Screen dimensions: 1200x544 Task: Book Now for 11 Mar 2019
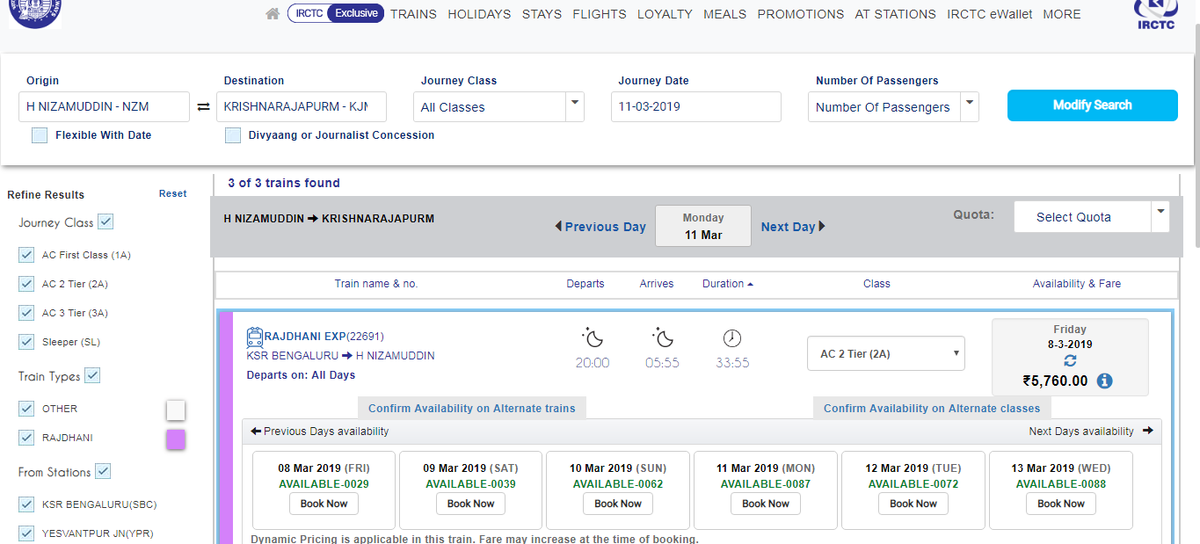[x=766, y=504]
